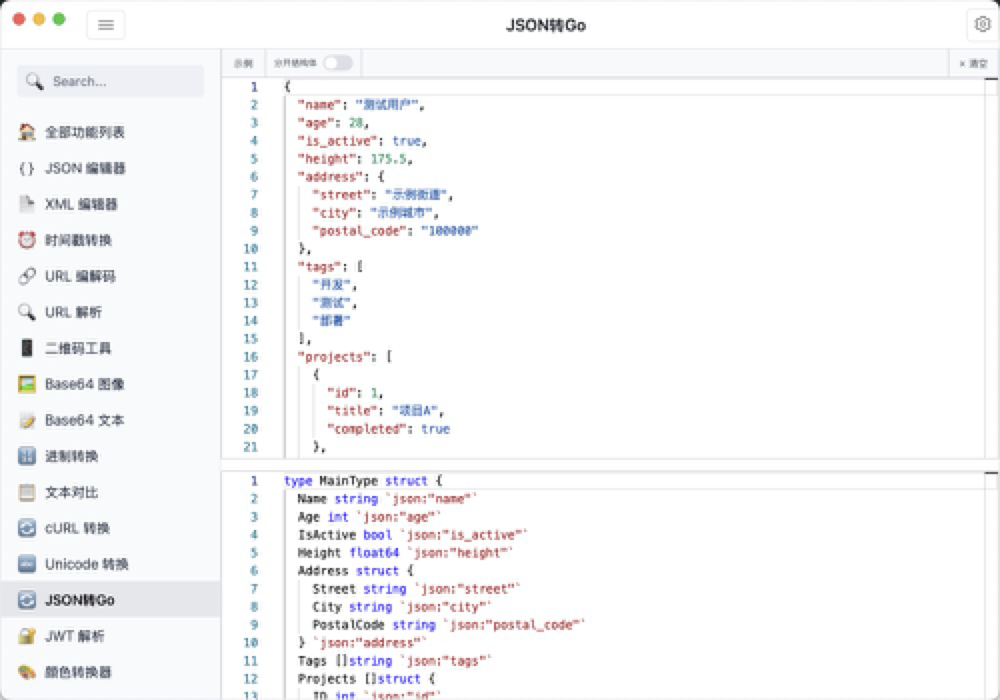Open the JWT 解析 tool
1000x700 pixels.
(80, 637)
